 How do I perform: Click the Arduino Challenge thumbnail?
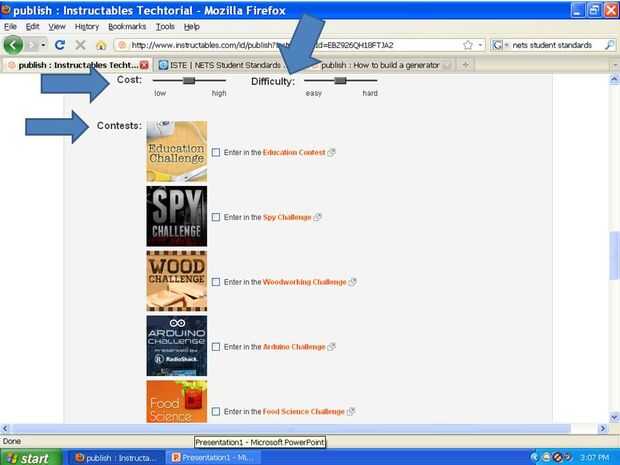click(x=177, y=346)
